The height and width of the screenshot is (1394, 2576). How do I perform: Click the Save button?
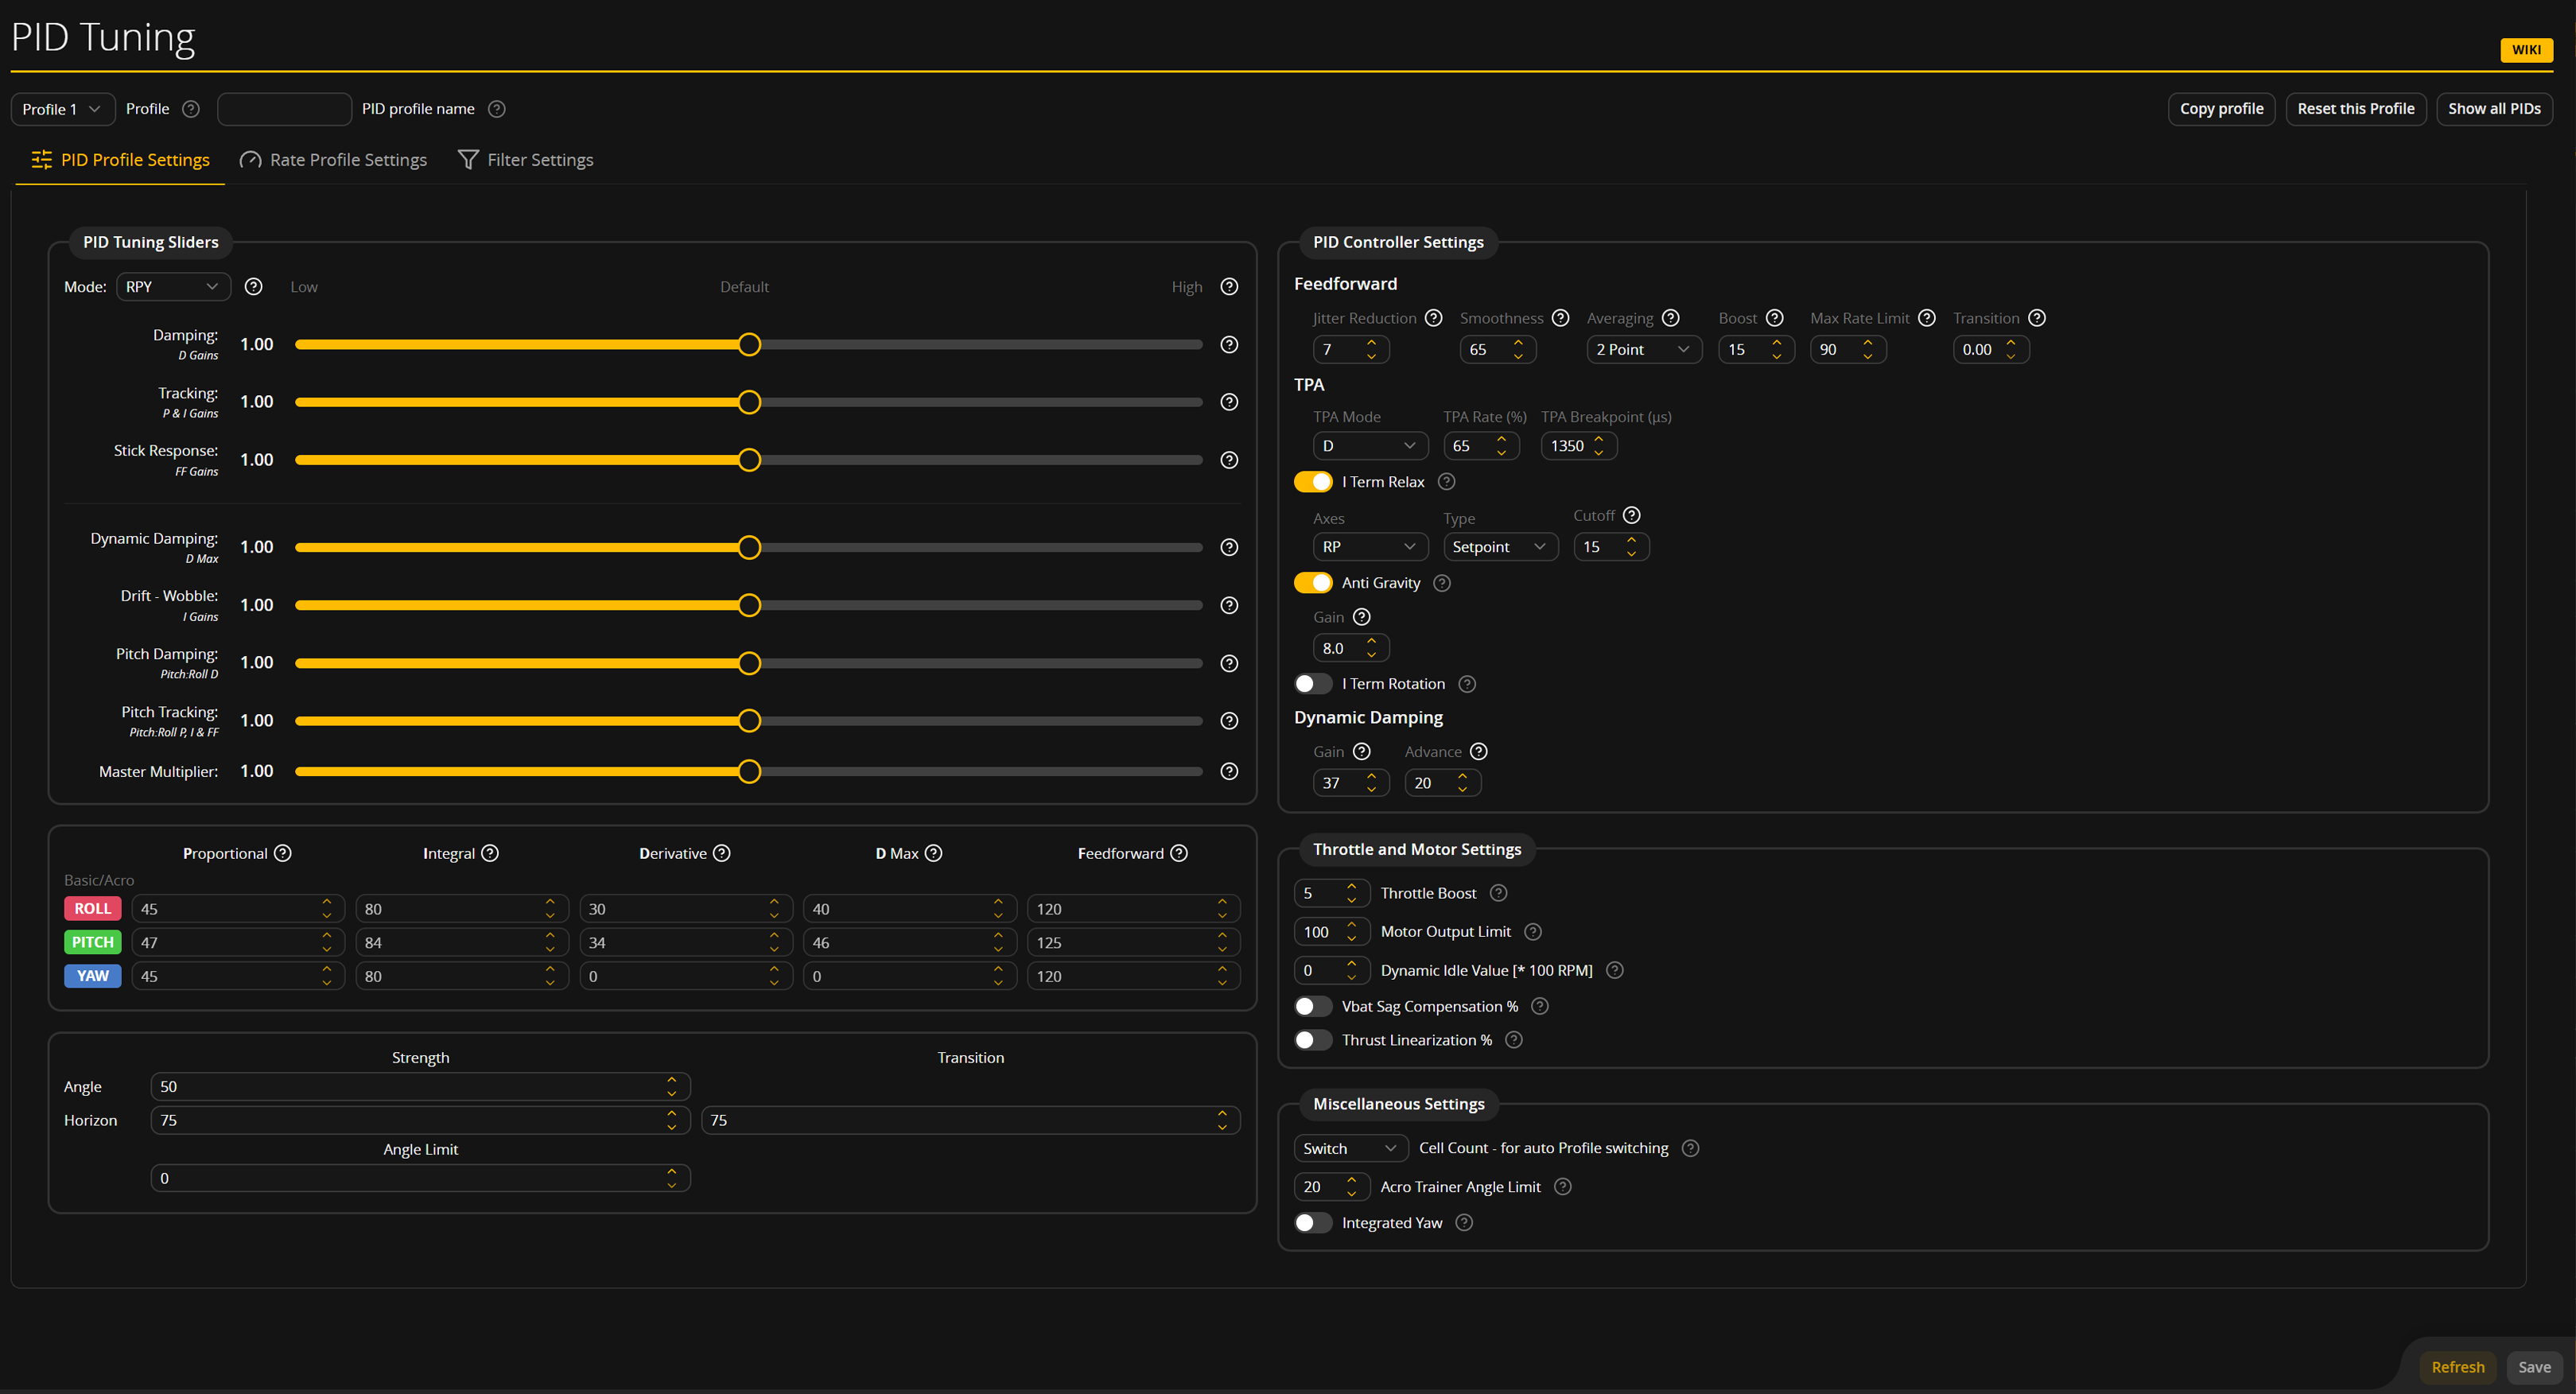tap(2534, 1367)
